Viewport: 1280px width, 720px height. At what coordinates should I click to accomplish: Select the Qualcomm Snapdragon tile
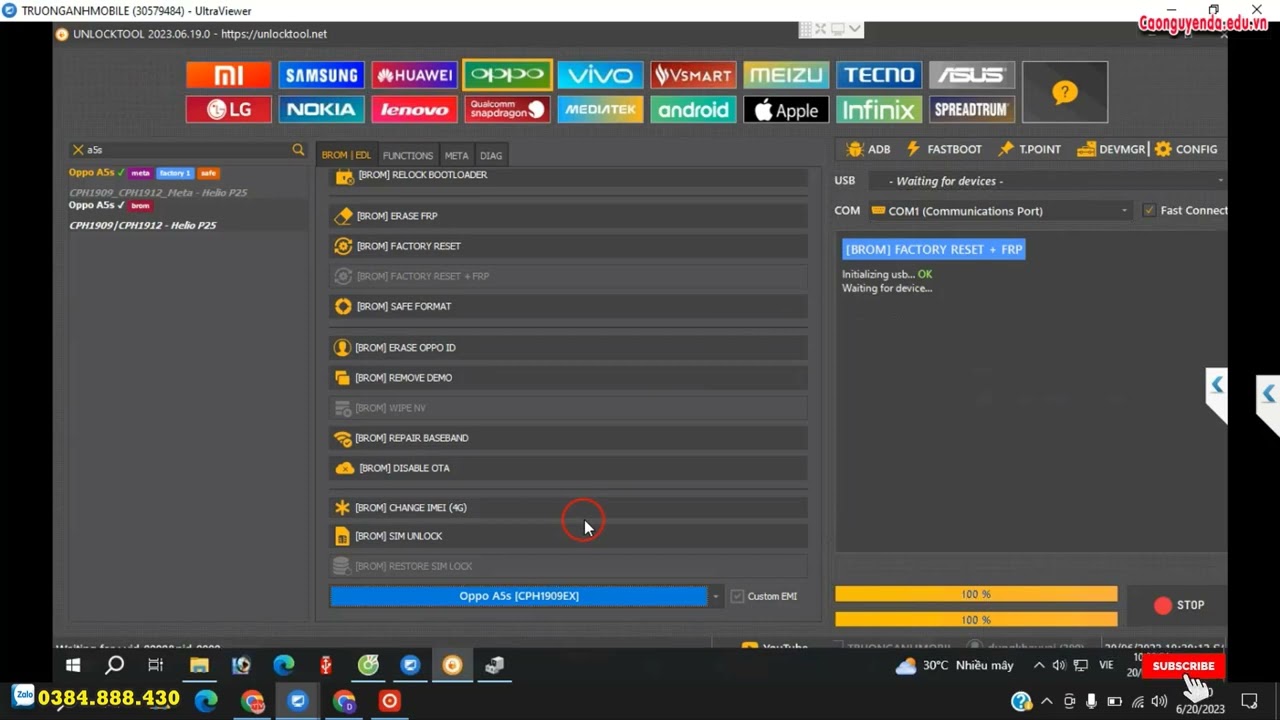click(x=507, y=109)
